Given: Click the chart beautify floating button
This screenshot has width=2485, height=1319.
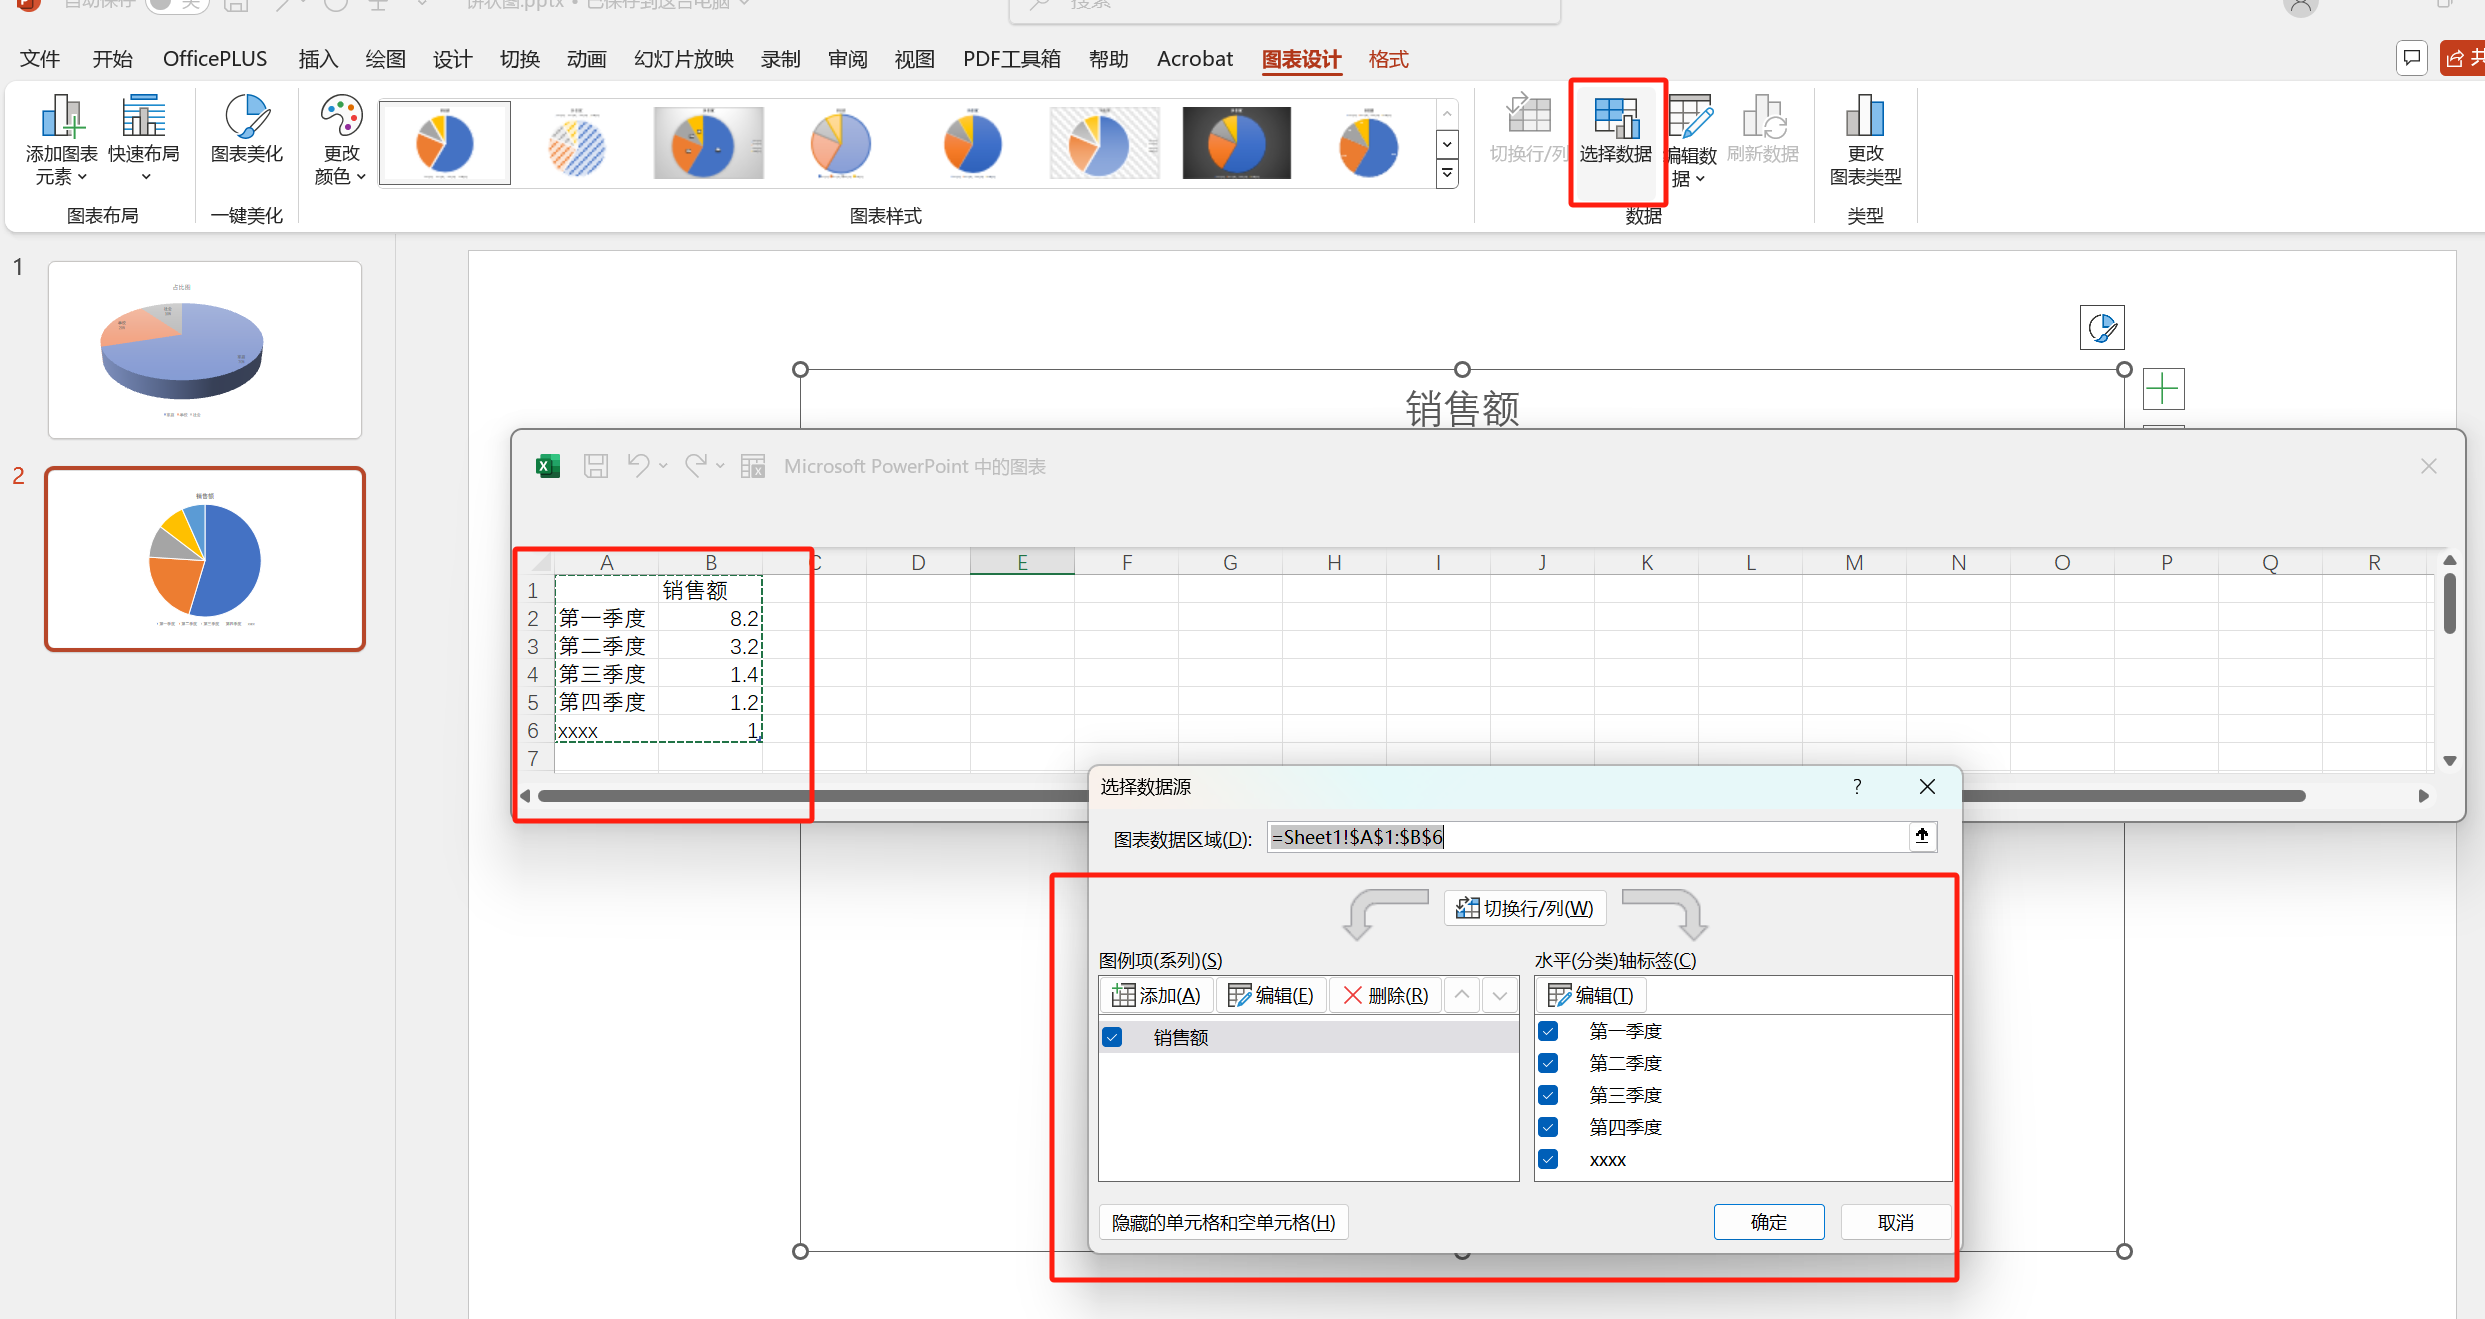Looking at the screenshot, I should (2102, 327).
